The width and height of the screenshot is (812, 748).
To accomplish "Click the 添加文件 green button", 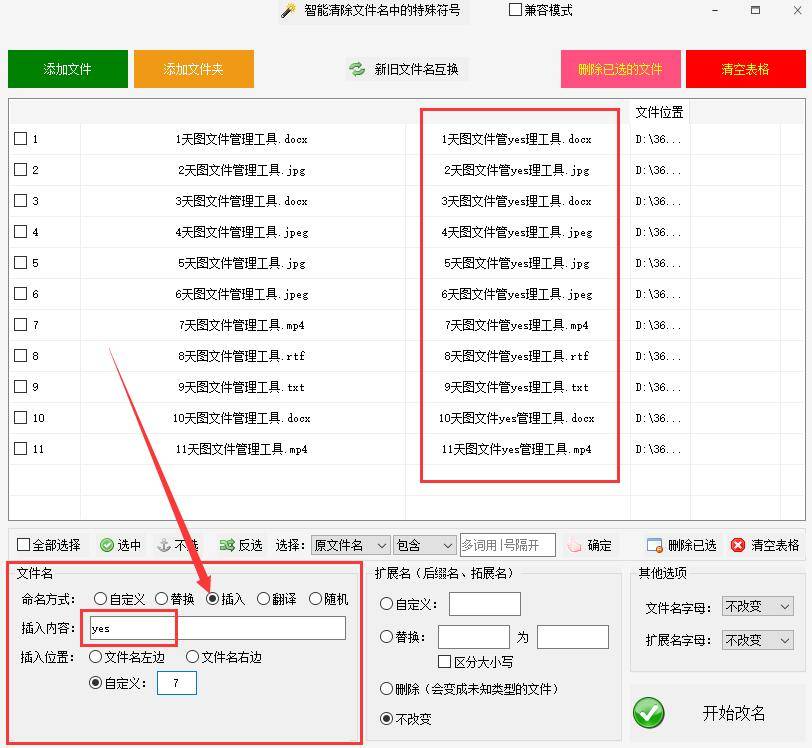I will [x=68, y=69].
